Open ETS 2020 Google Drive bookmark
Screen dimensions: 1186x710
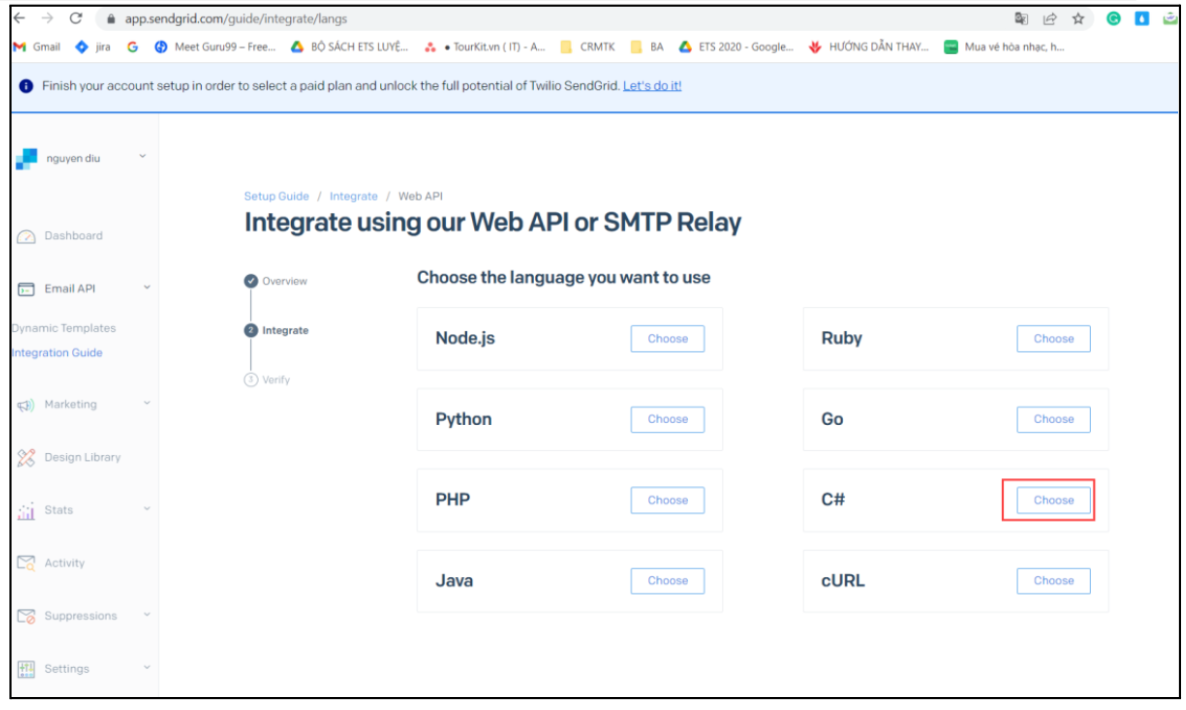pyautogui.click(x=736, y=47)
